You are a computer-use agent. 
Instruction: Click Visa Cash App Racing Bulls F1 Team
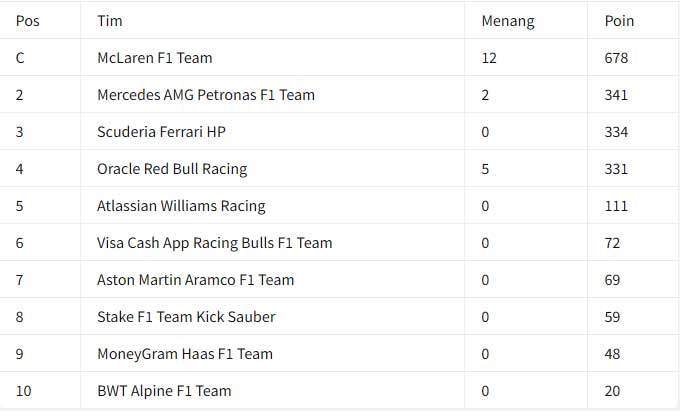pyautogui.click(x=215, y=243)
